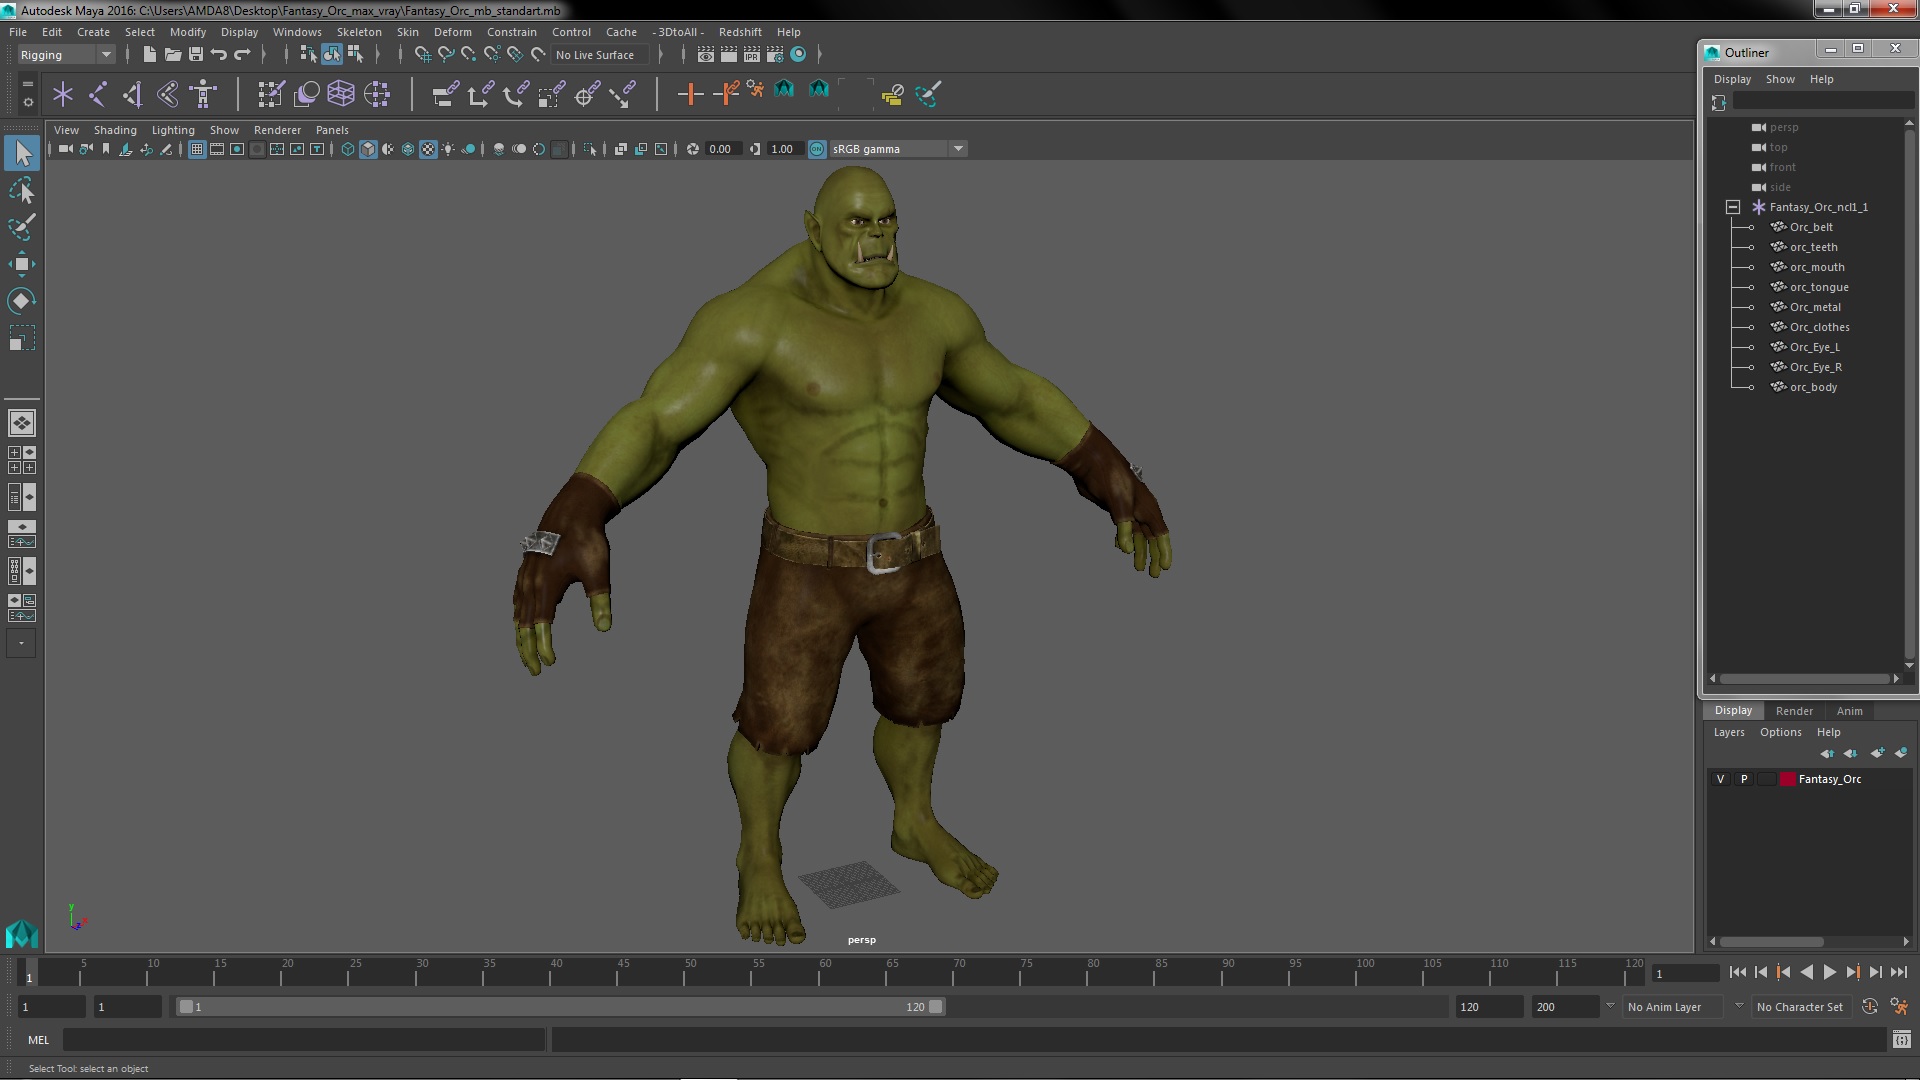Click the Open Scene folder icon
This screenshot has width=1920, height=1080.
pos(172,55)
